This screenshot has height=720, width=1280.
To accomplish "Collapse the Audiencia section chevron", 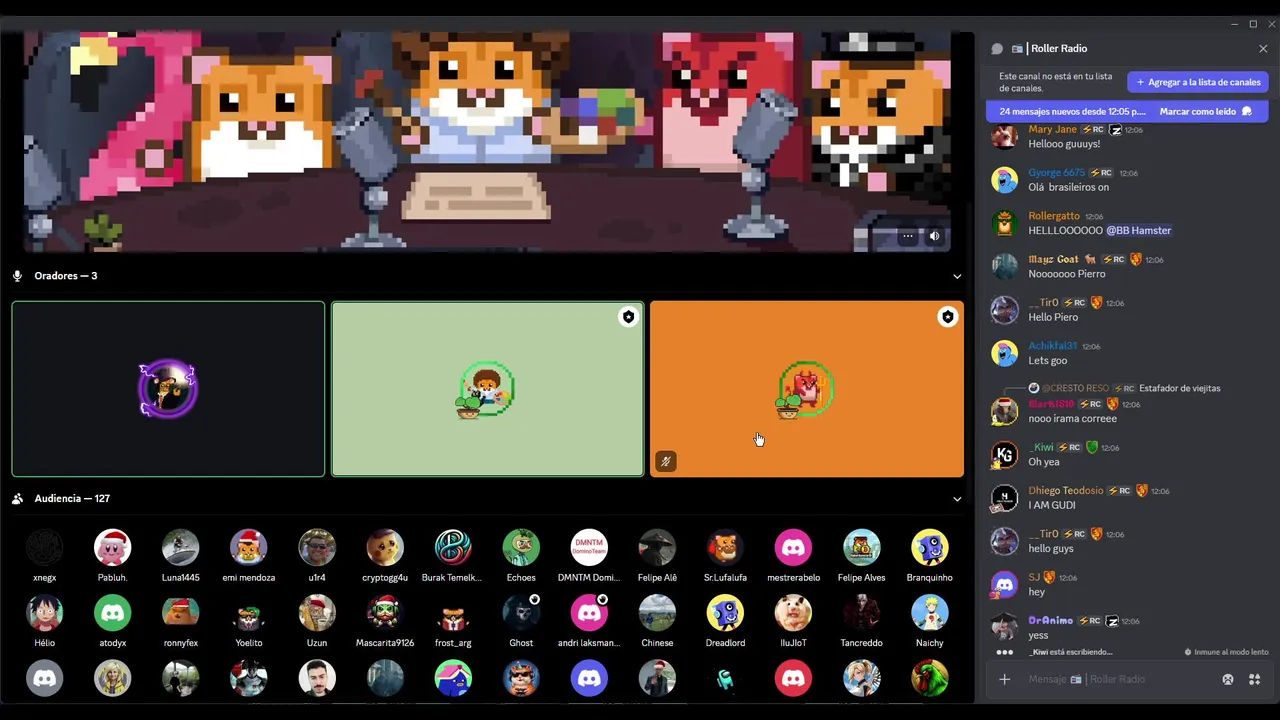I will [x=957, y=499].
